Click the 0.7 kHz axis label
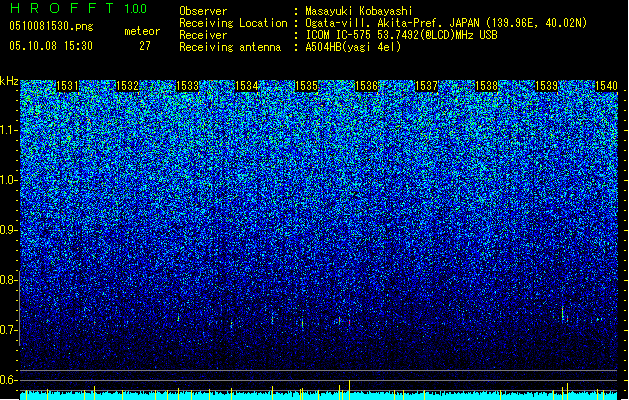This screenshot has width=629, height=400. click(x=9, y=330)
